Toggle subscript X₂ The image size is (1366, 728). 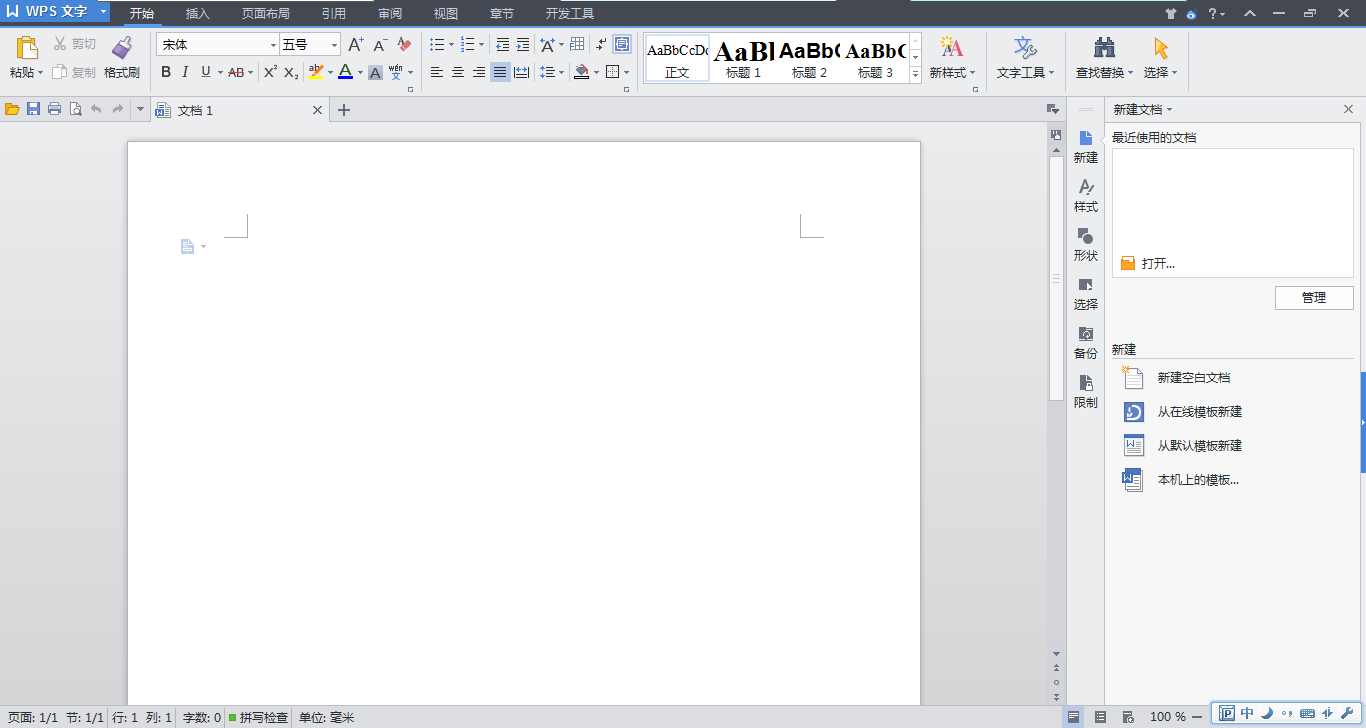point(291,72)
